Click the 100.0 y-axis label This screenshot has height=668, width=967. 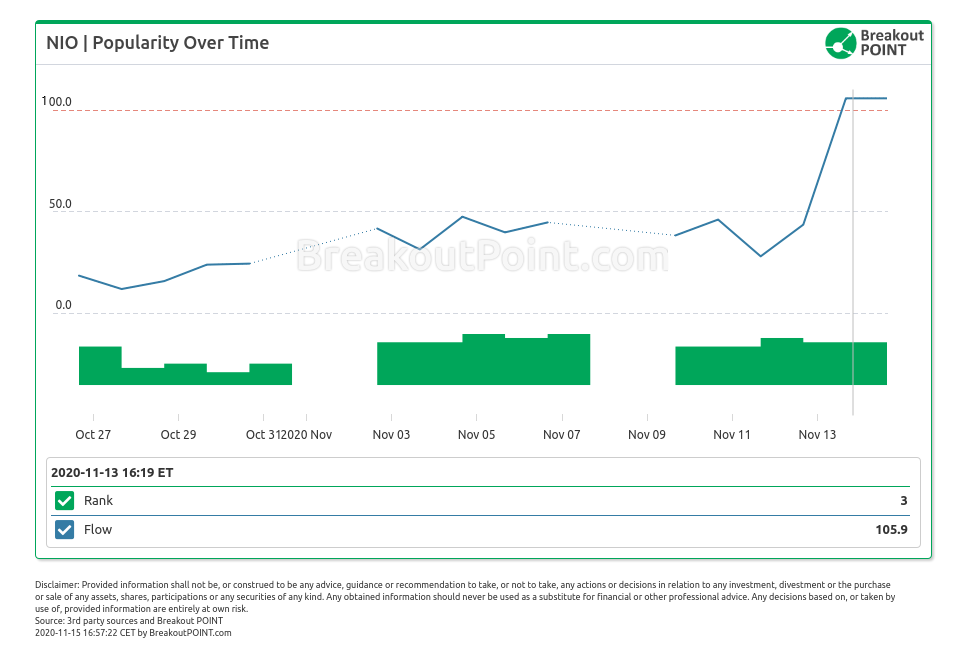[56, 101]
